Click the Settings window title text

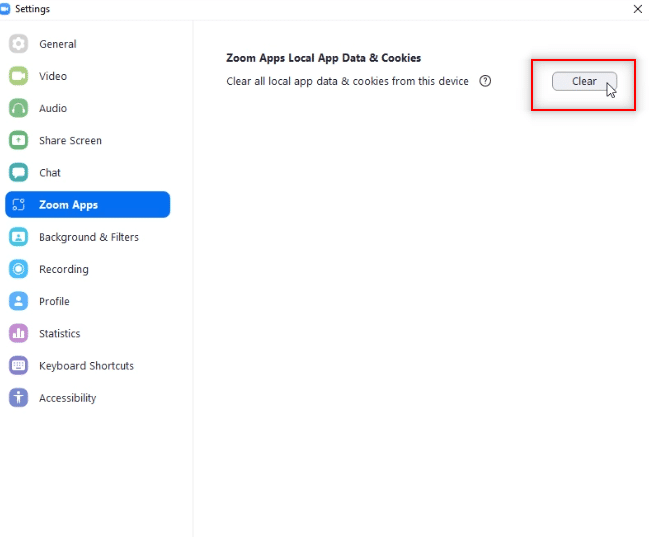32,9
